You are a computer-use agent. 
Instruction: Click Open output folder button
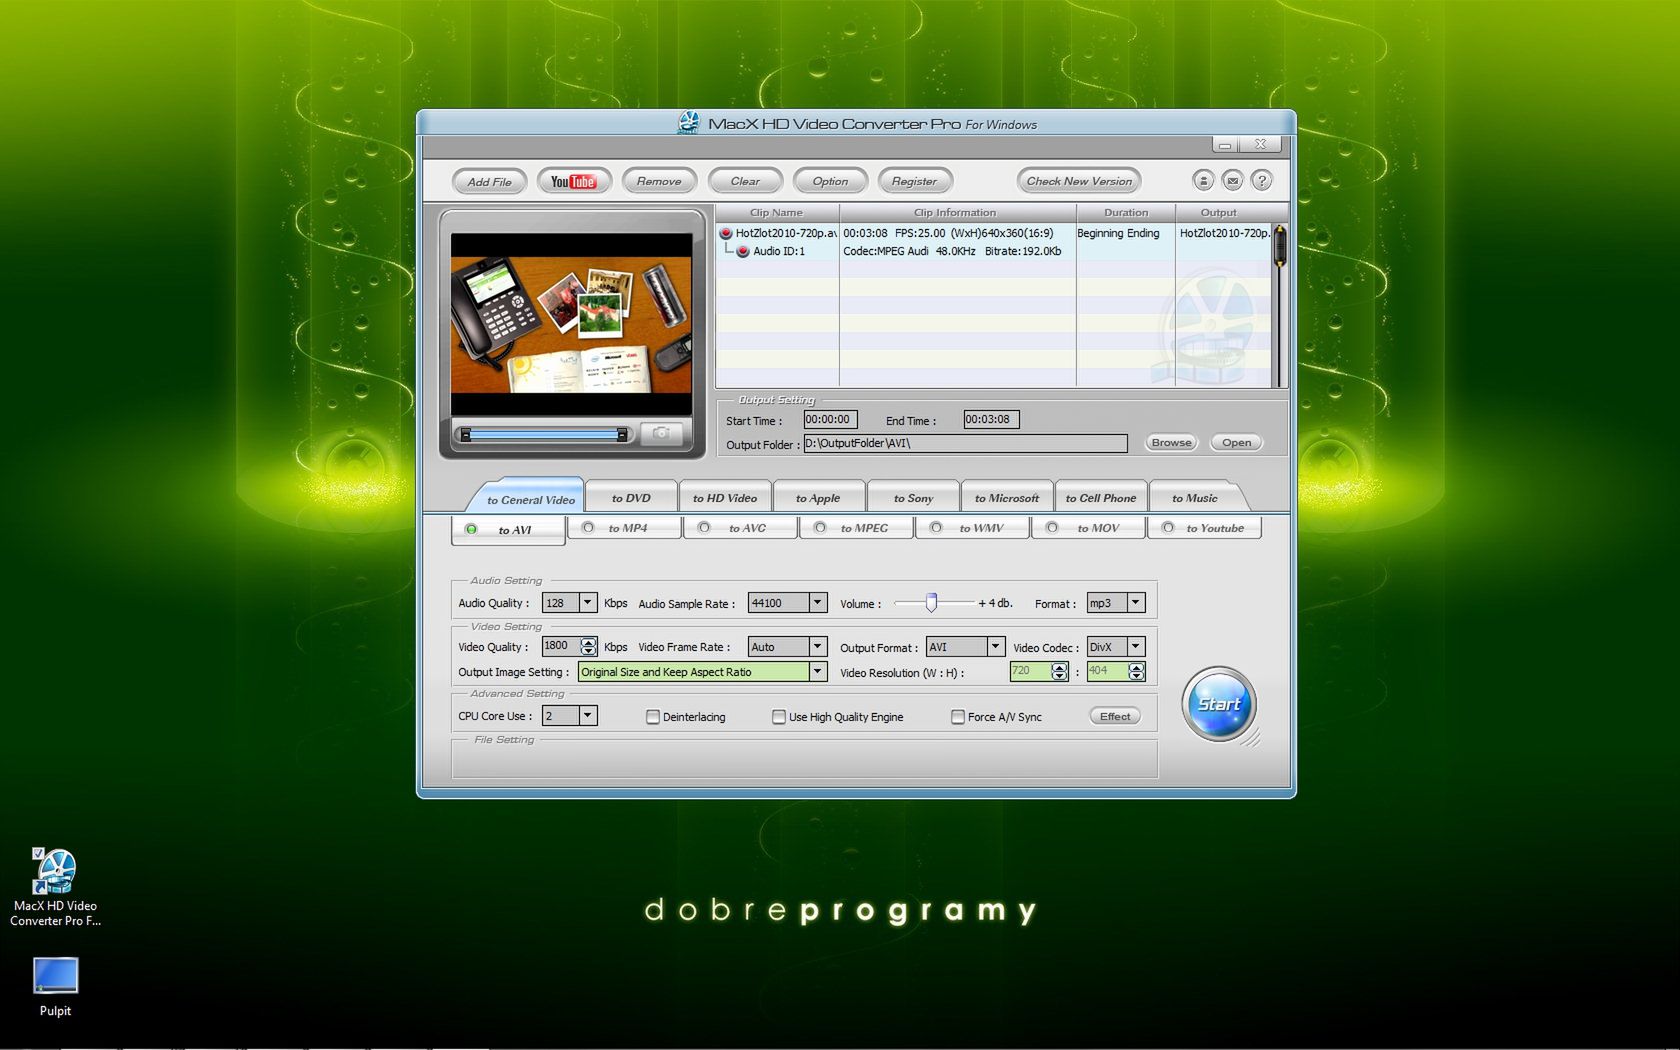[x=1236, y=443]
